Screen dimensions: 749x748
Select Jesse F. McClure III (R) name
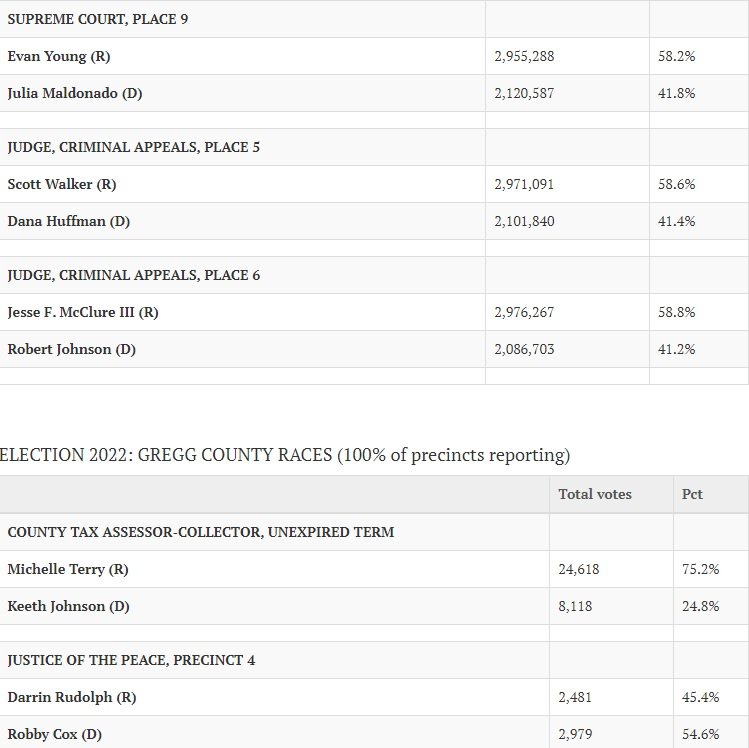pos(83,312)
